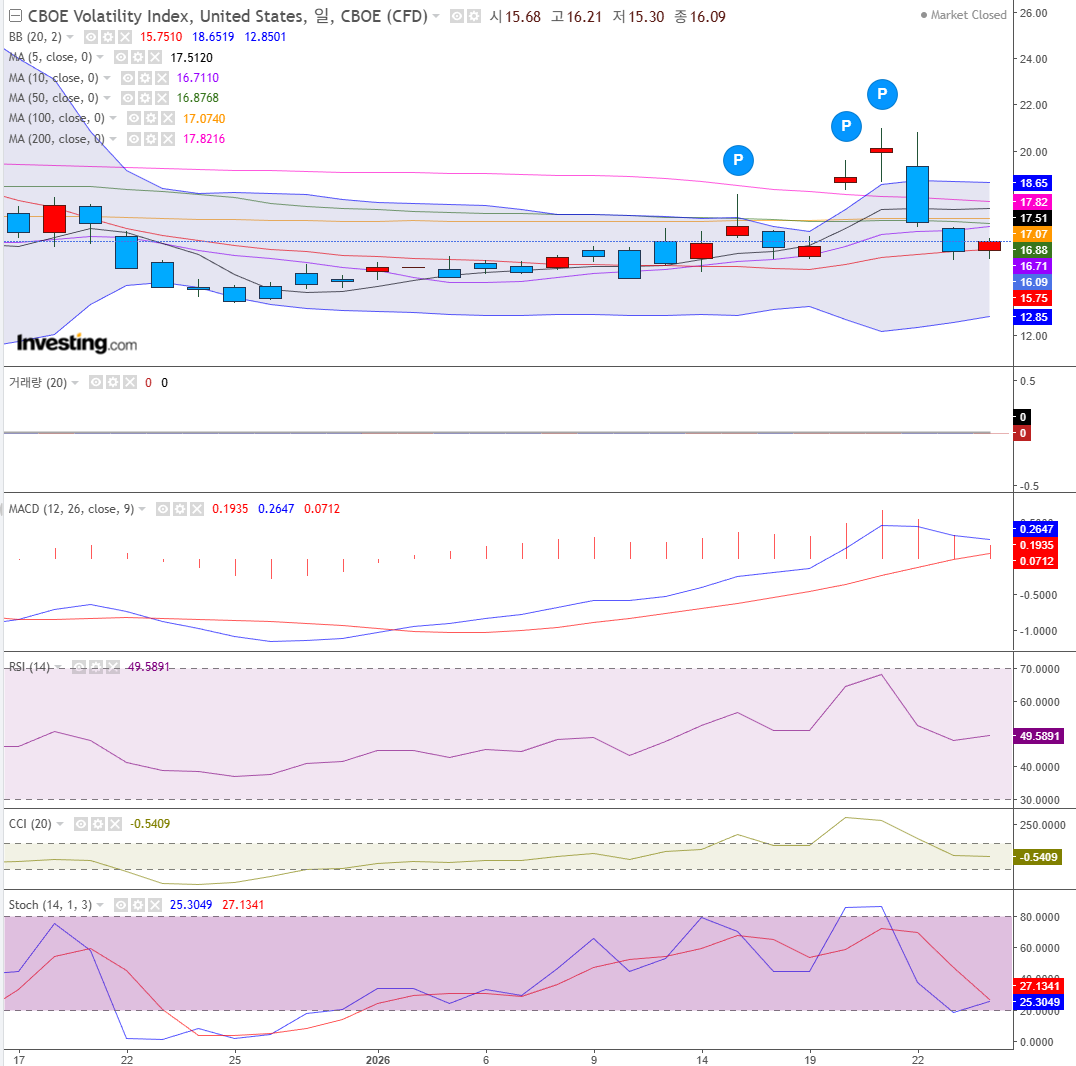Click the blue 18.65 price axis label
This screenshot has height=1066, width=1076.
pos(1033,183)
